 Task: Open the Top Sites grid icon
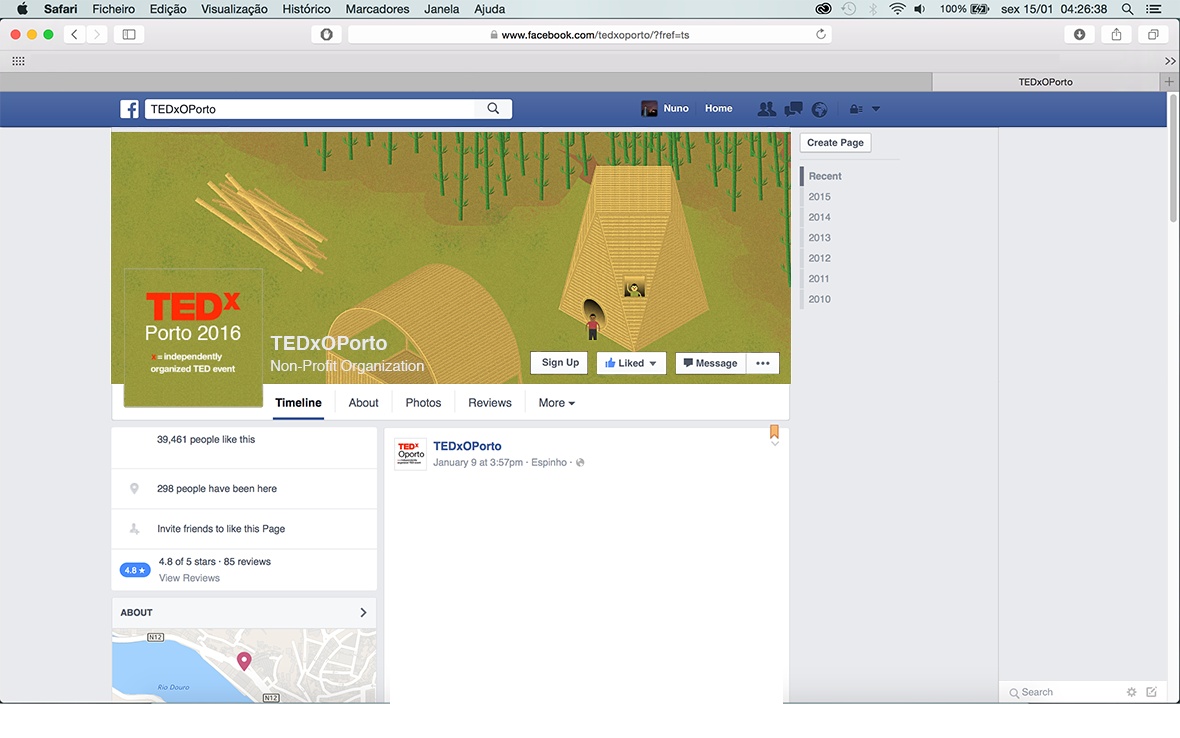(19, 61)
